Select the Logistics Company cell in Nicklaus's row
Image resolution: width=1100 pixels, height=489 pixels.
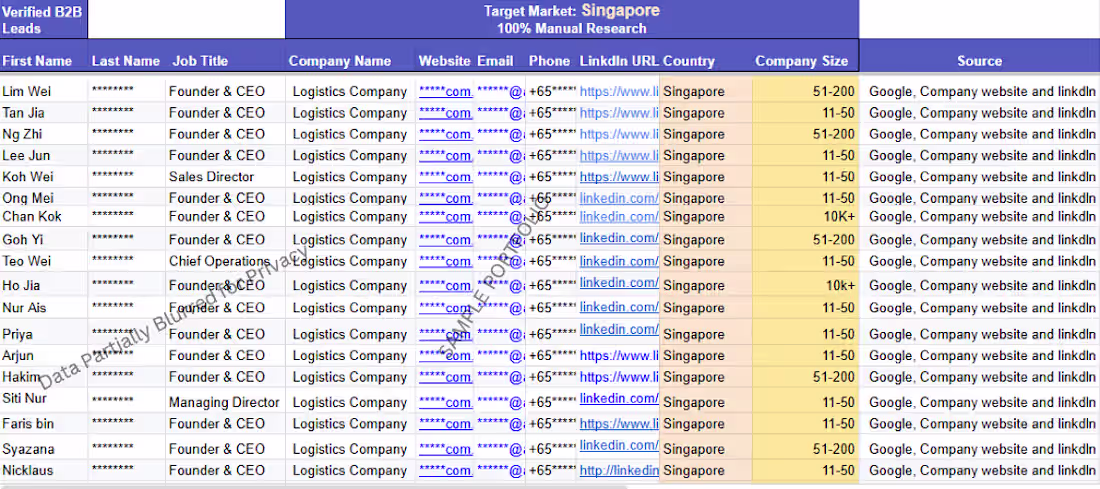[350, 470]
